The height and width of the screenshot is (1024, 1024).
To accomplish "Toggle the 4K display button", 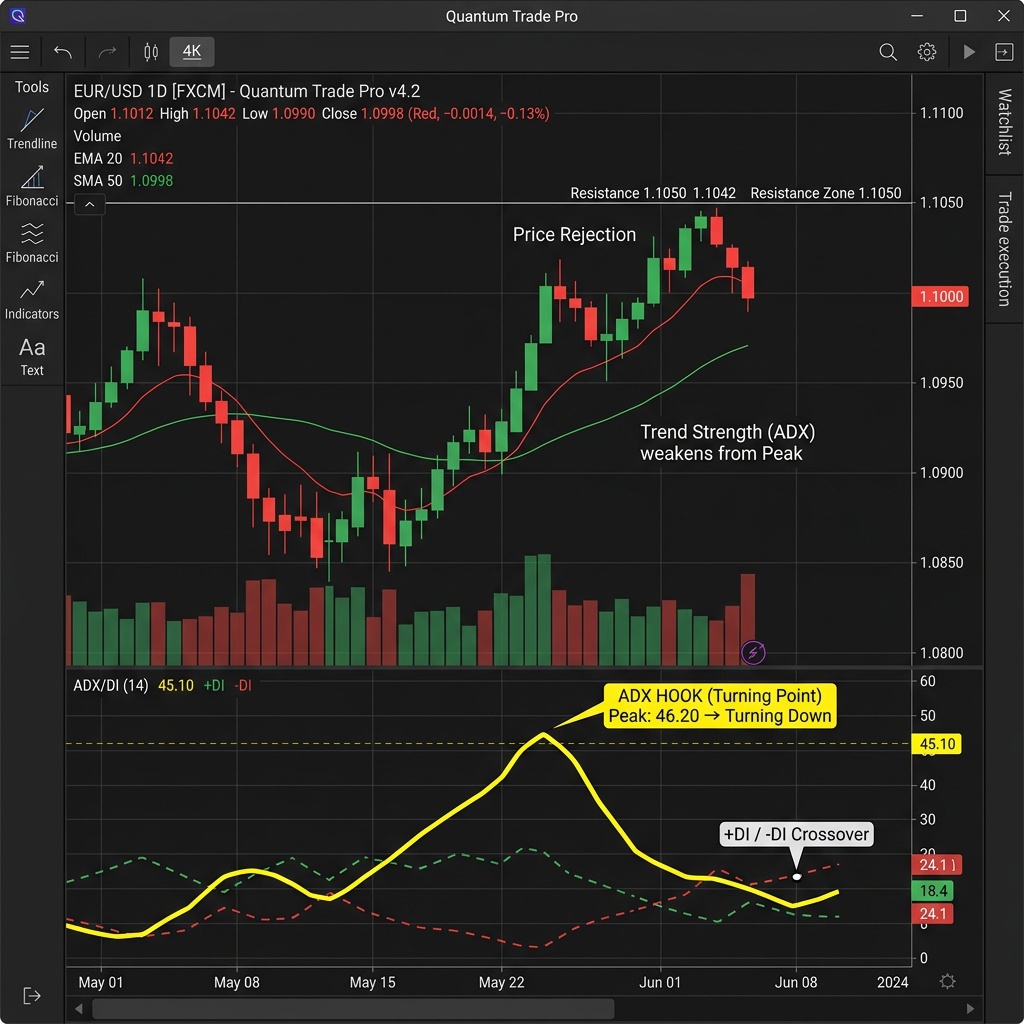I will click(x=192, y=52).
